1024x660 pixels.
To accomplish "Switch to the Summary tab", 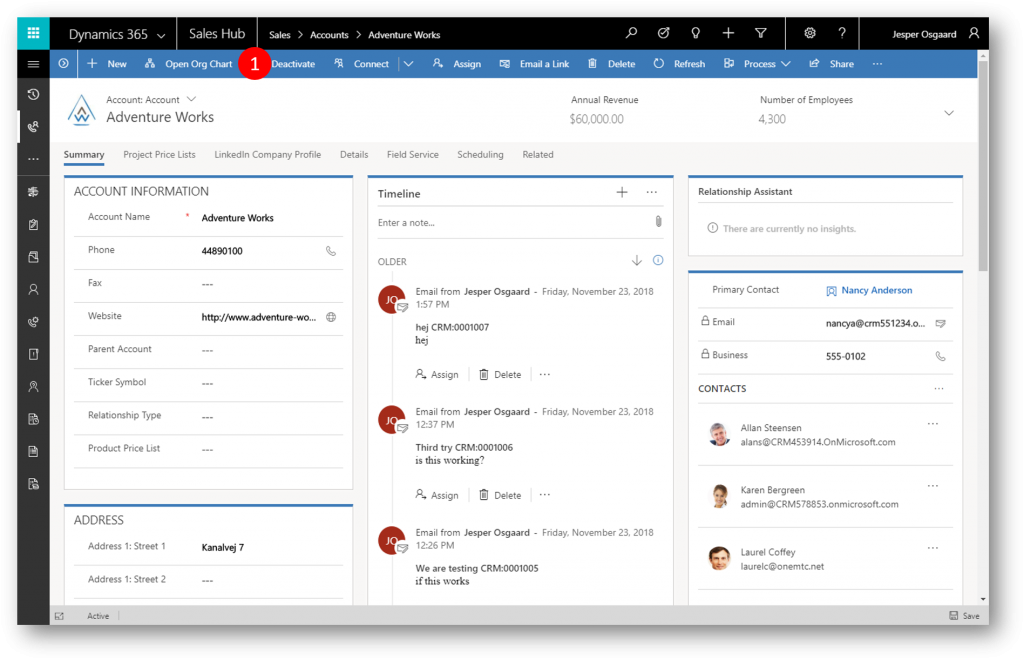I will 84,155.
